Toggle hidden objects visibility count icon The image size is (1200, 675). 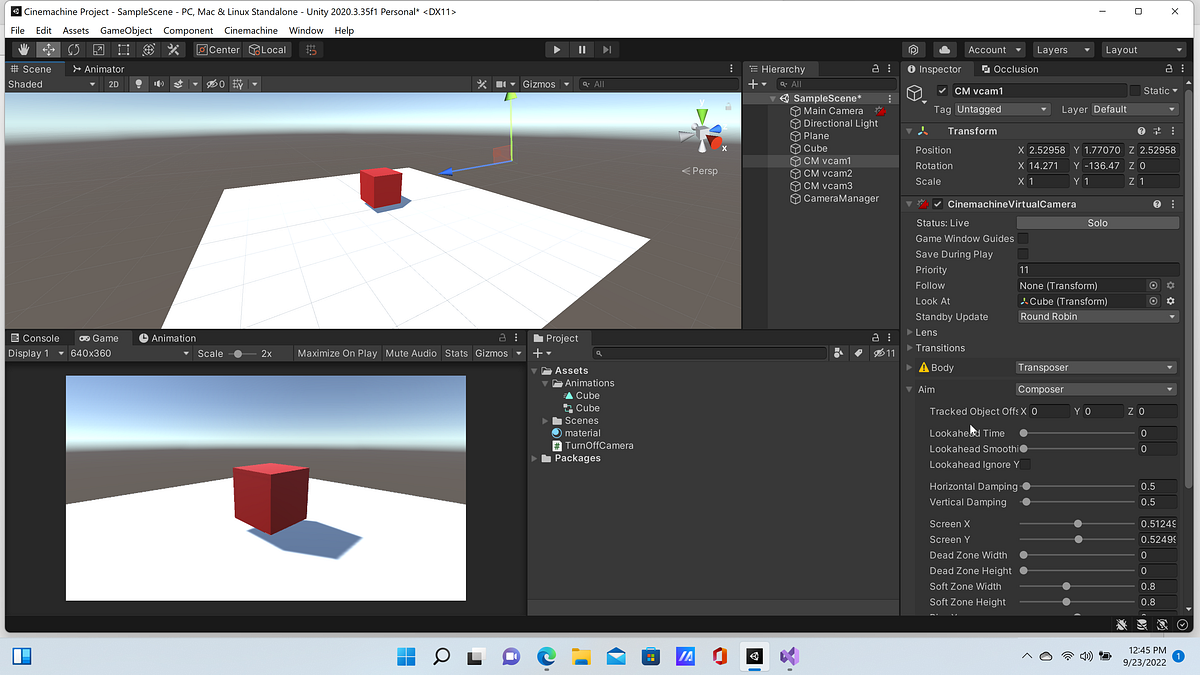pos(215,84)
